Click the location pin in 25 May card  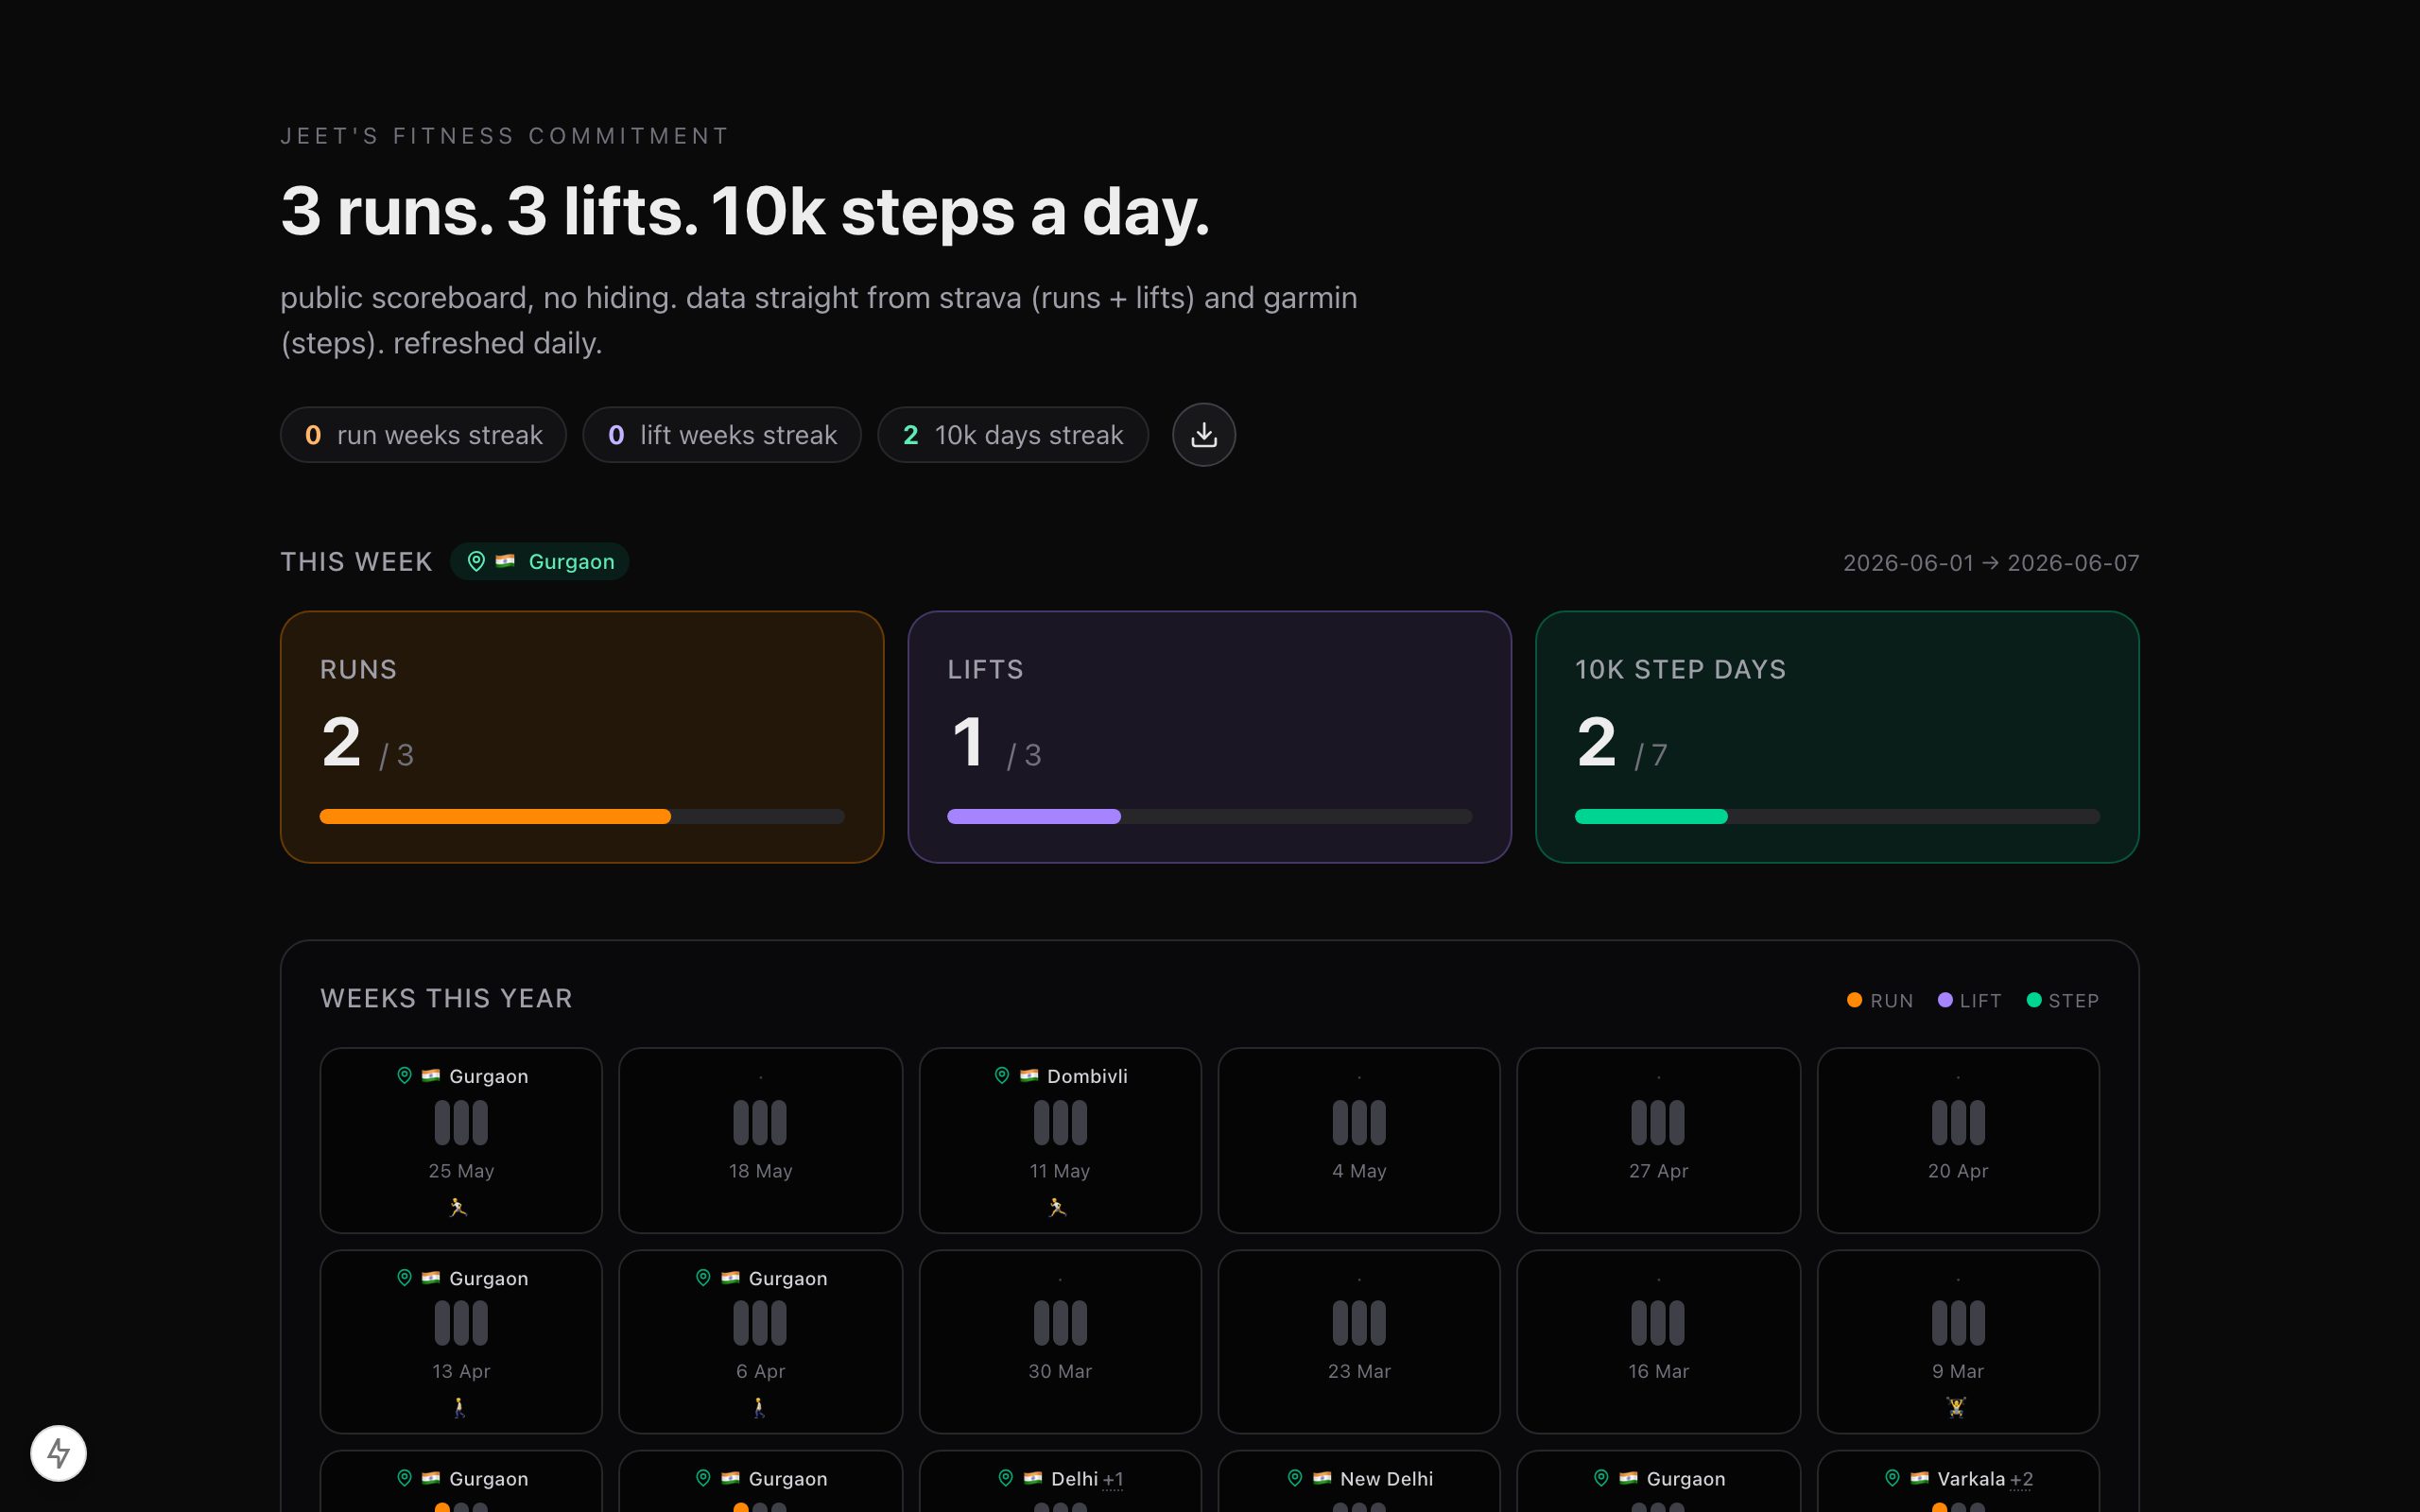(x=404, y=1076)
